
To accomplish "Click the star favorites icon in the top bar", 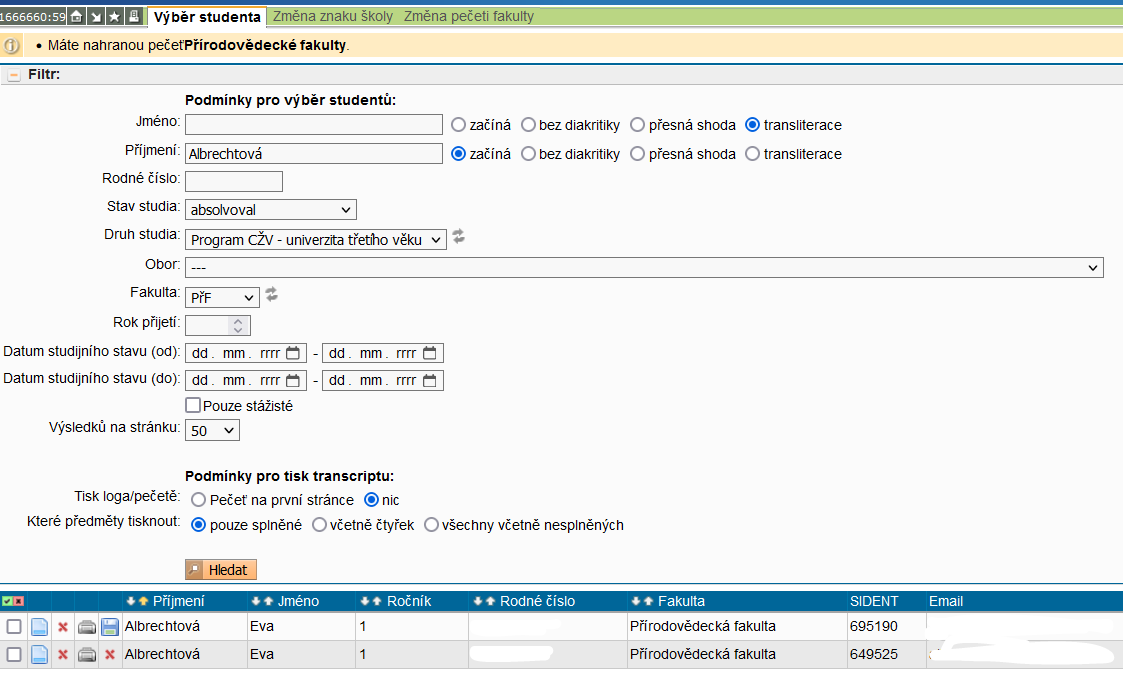I will pos(115,16).
